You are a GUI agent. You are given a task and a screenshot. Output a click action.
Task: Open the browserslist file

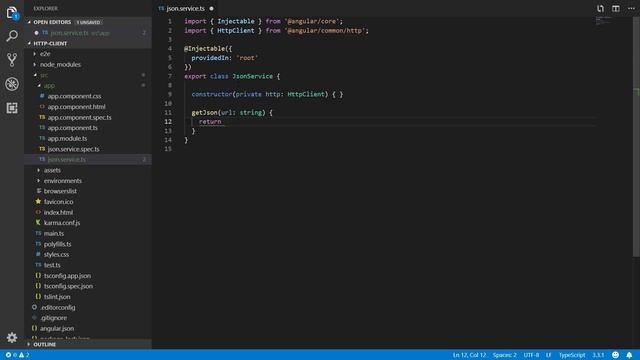[60, 191]
